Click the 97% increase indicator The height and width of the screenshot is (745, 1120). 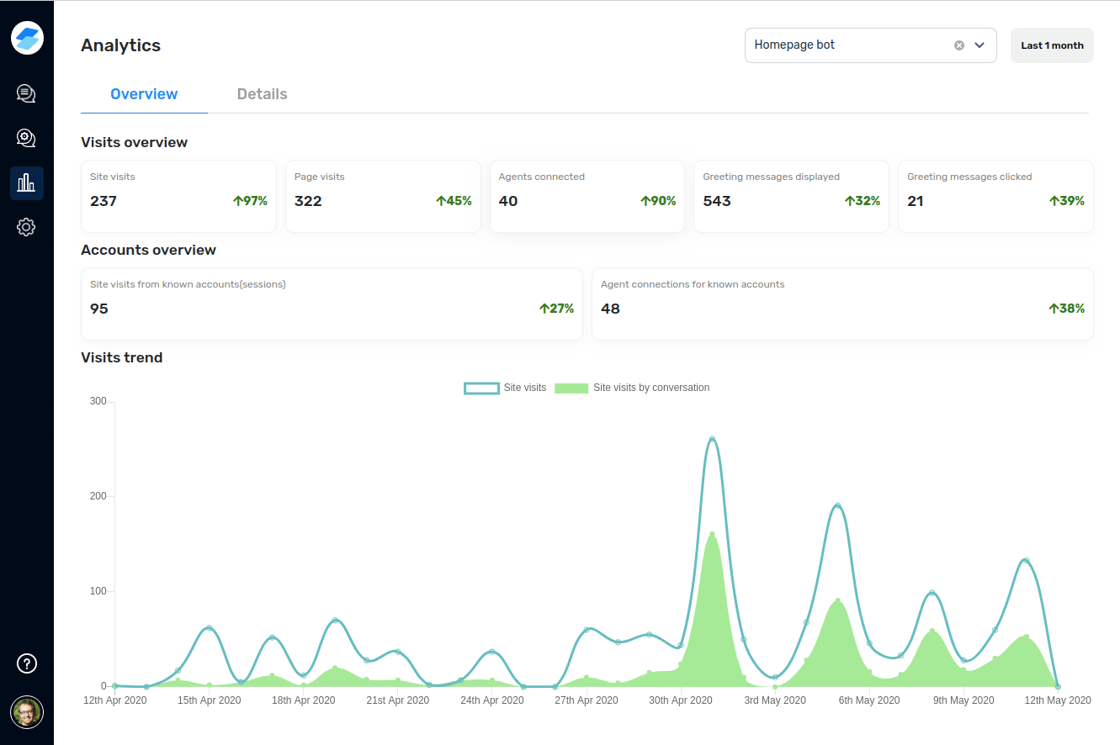coord(250,201)
